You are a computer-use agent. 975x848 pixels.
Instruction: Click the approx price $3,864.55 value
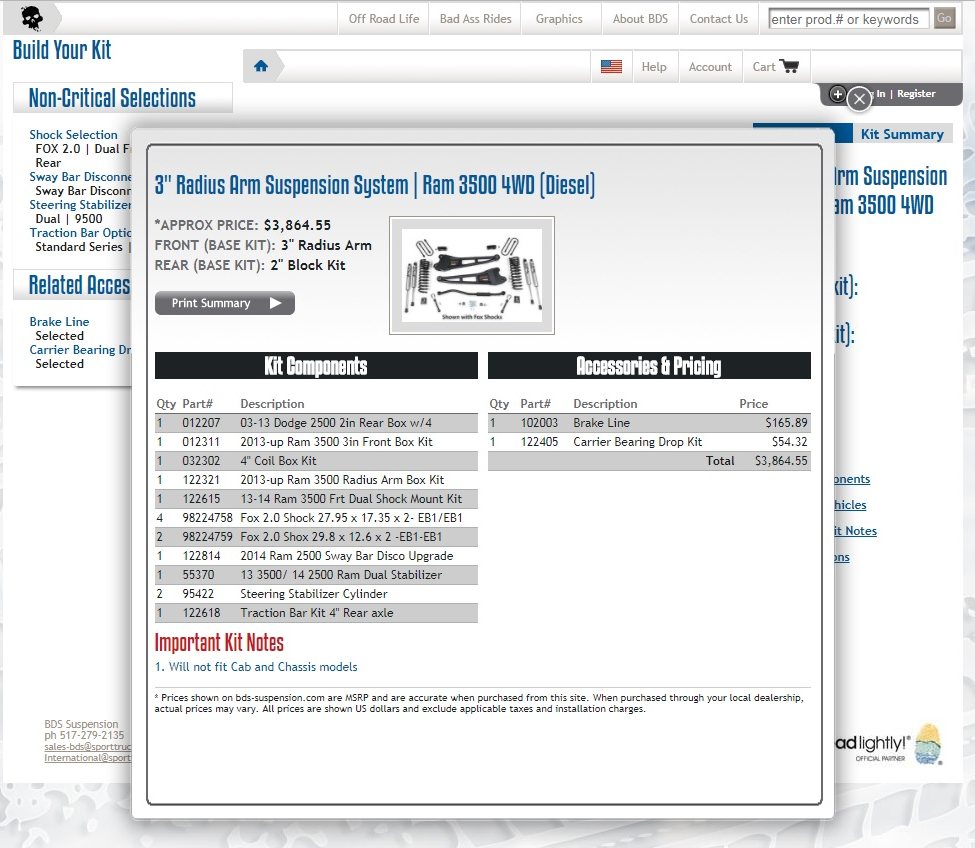click(297, 225)
